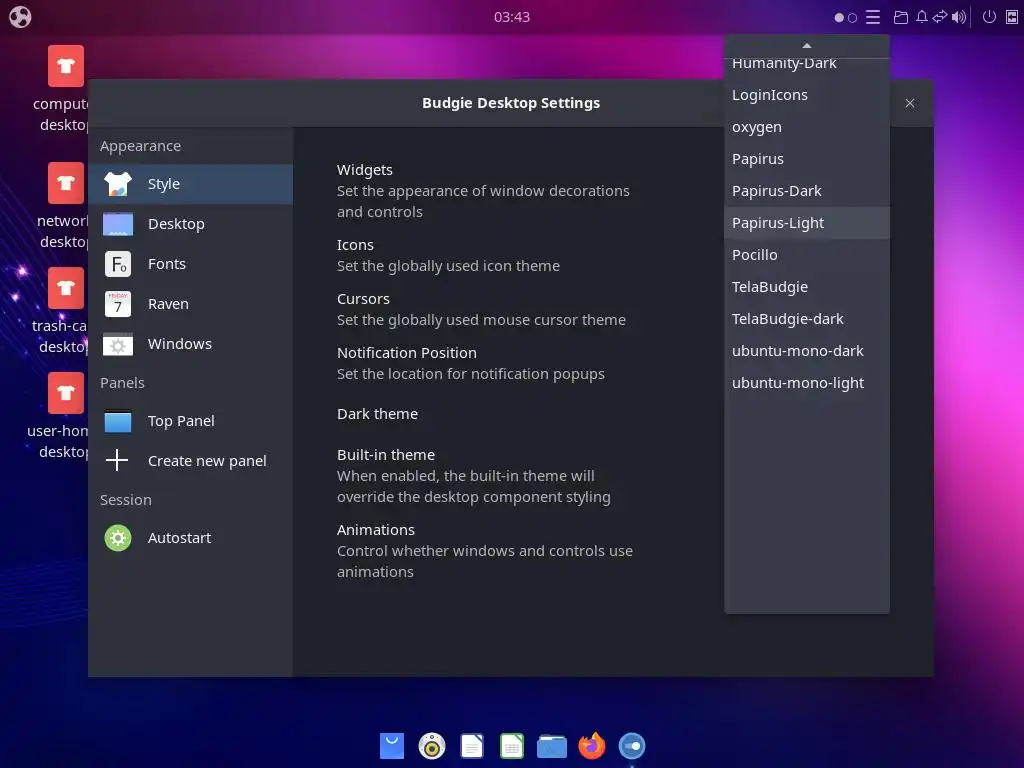Open the Budgie menu in the top panel
This screenshot has height=768, width=1024.
pyautogui.click(x=20, y=16)
